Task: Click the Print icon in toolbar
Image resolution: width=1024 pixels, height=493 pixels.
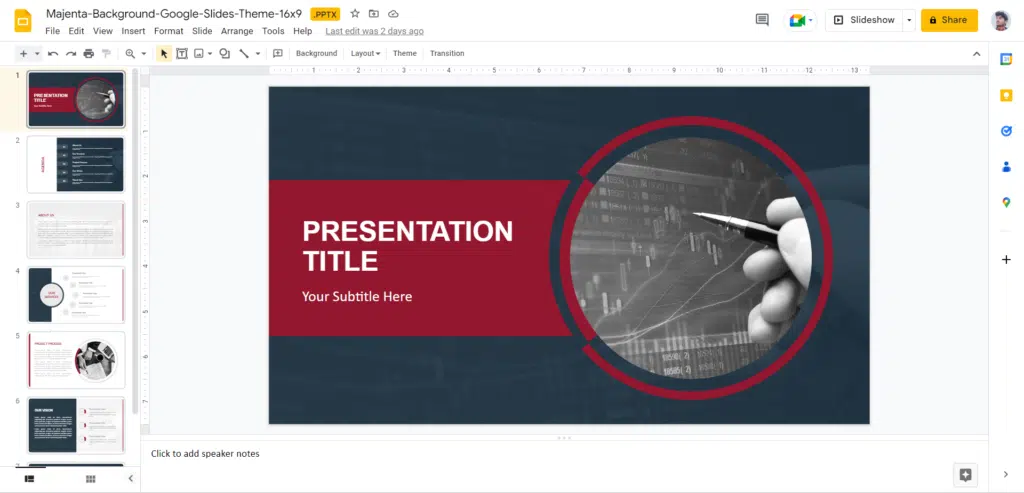Action: (x=89, y=53)
